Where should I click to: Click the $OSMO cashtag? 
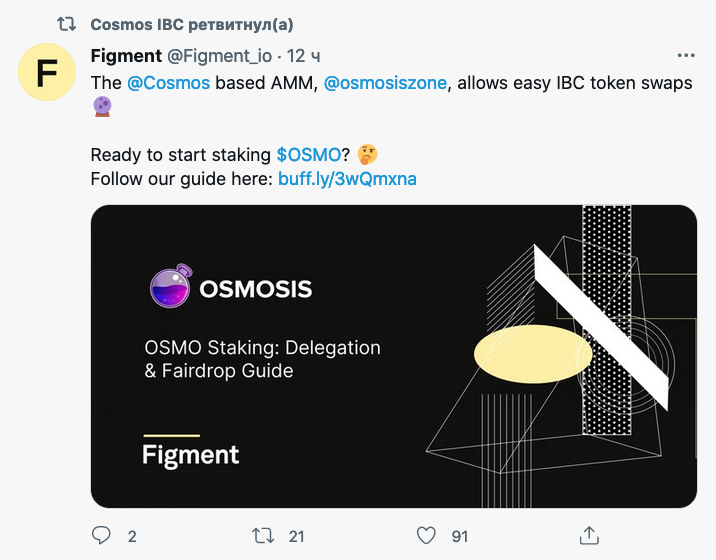309,155
